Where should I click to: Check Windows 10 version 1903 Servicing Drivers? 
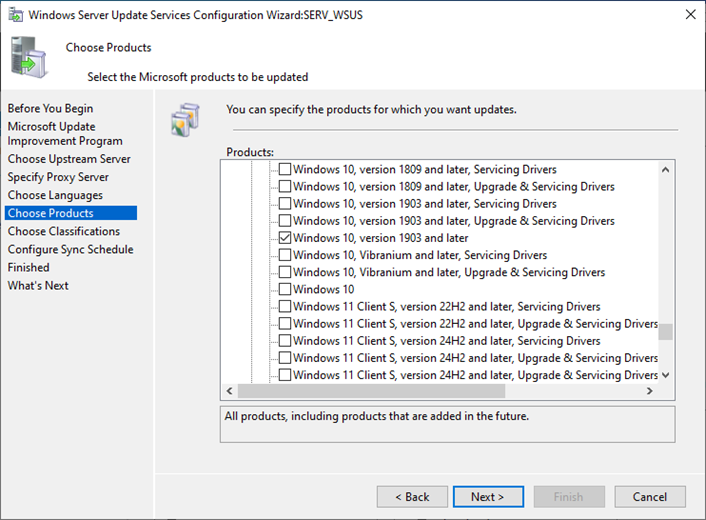[x=285, y=203]
